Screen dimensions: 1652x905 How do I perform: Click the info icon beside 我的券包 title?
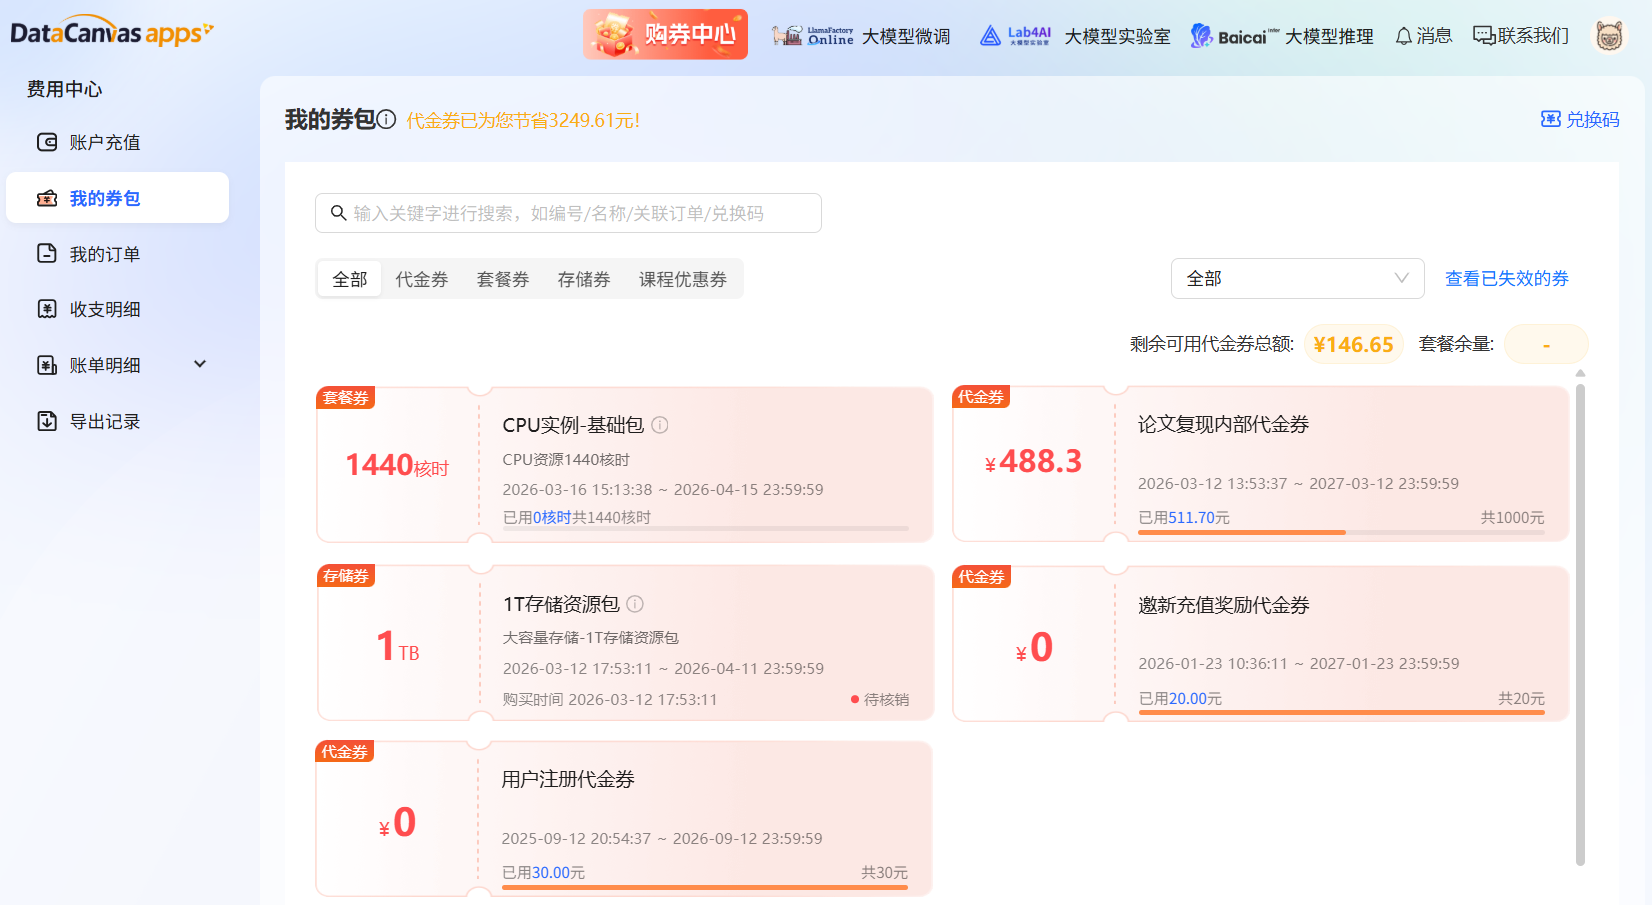point(387,119)
